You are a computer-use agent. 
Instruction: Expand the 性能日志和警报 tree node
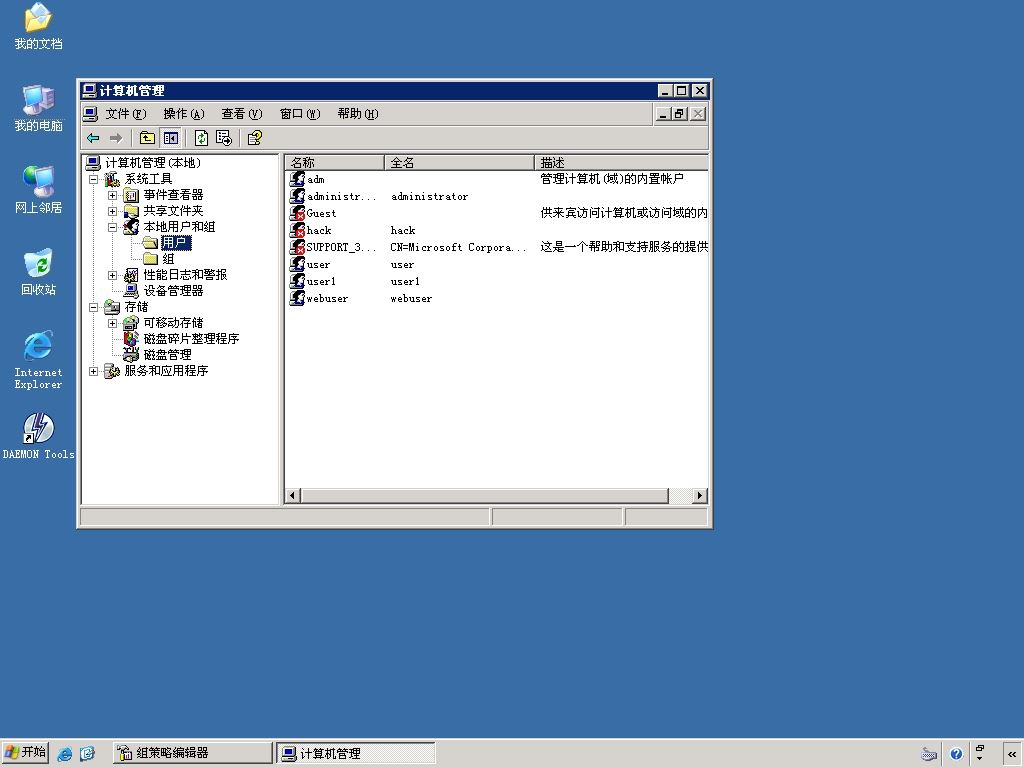tap(112, 275)
